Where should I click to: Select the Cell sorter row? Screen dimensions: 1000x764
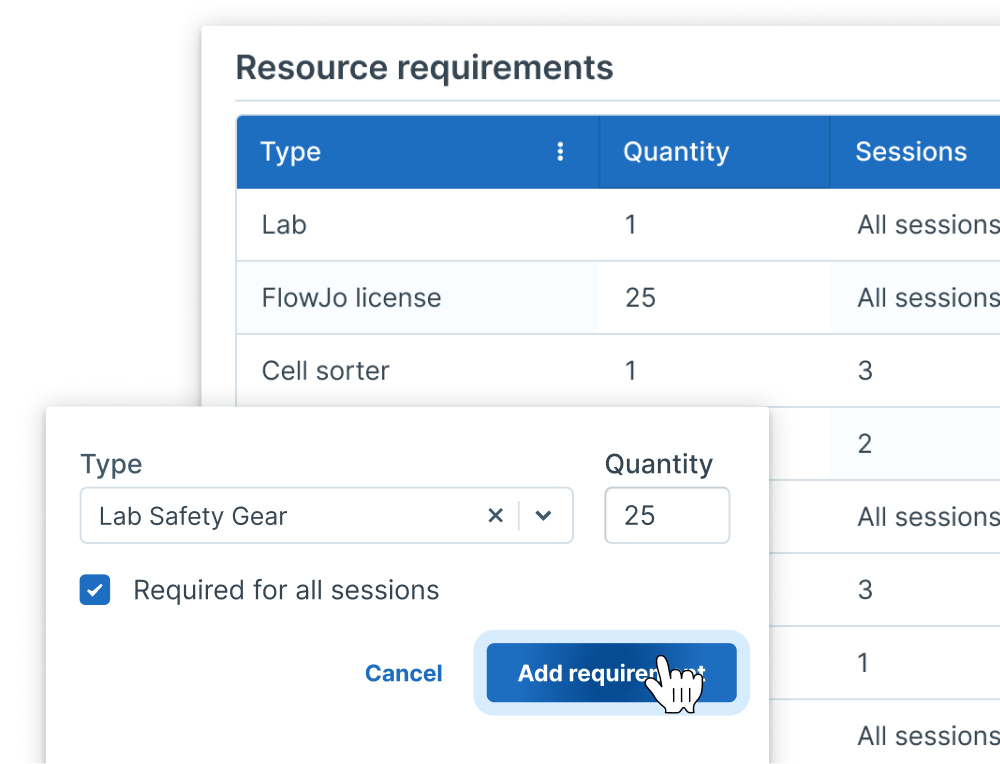[x=325, y=371]
